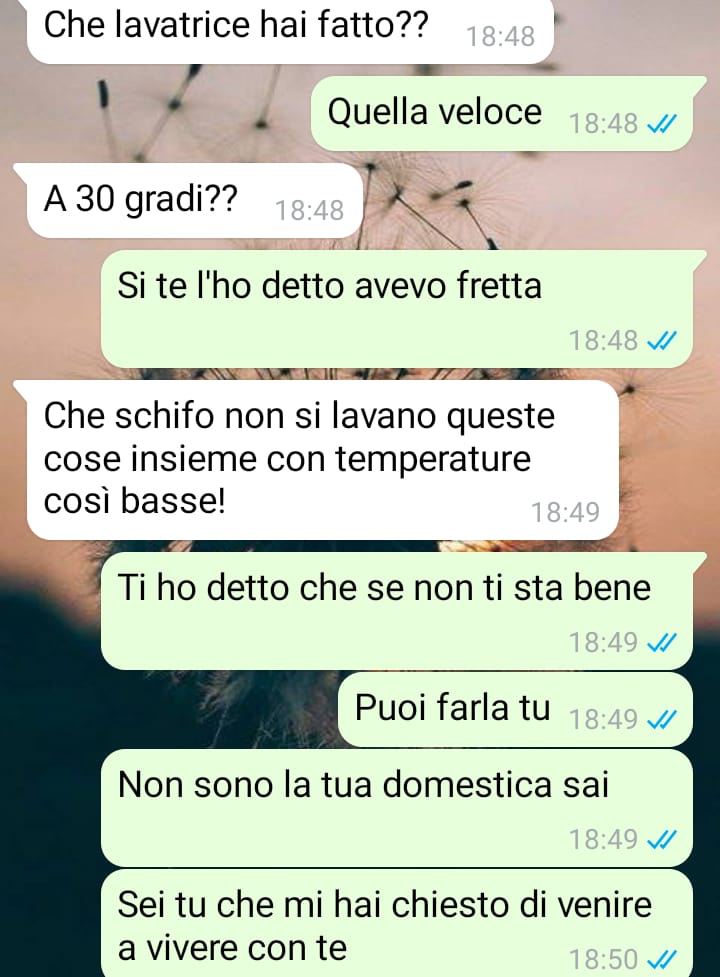This screenshot has width=720, height=977.
Task: Select "Sei tu che mi hai chiesto" message
Action: click(397, 923)
